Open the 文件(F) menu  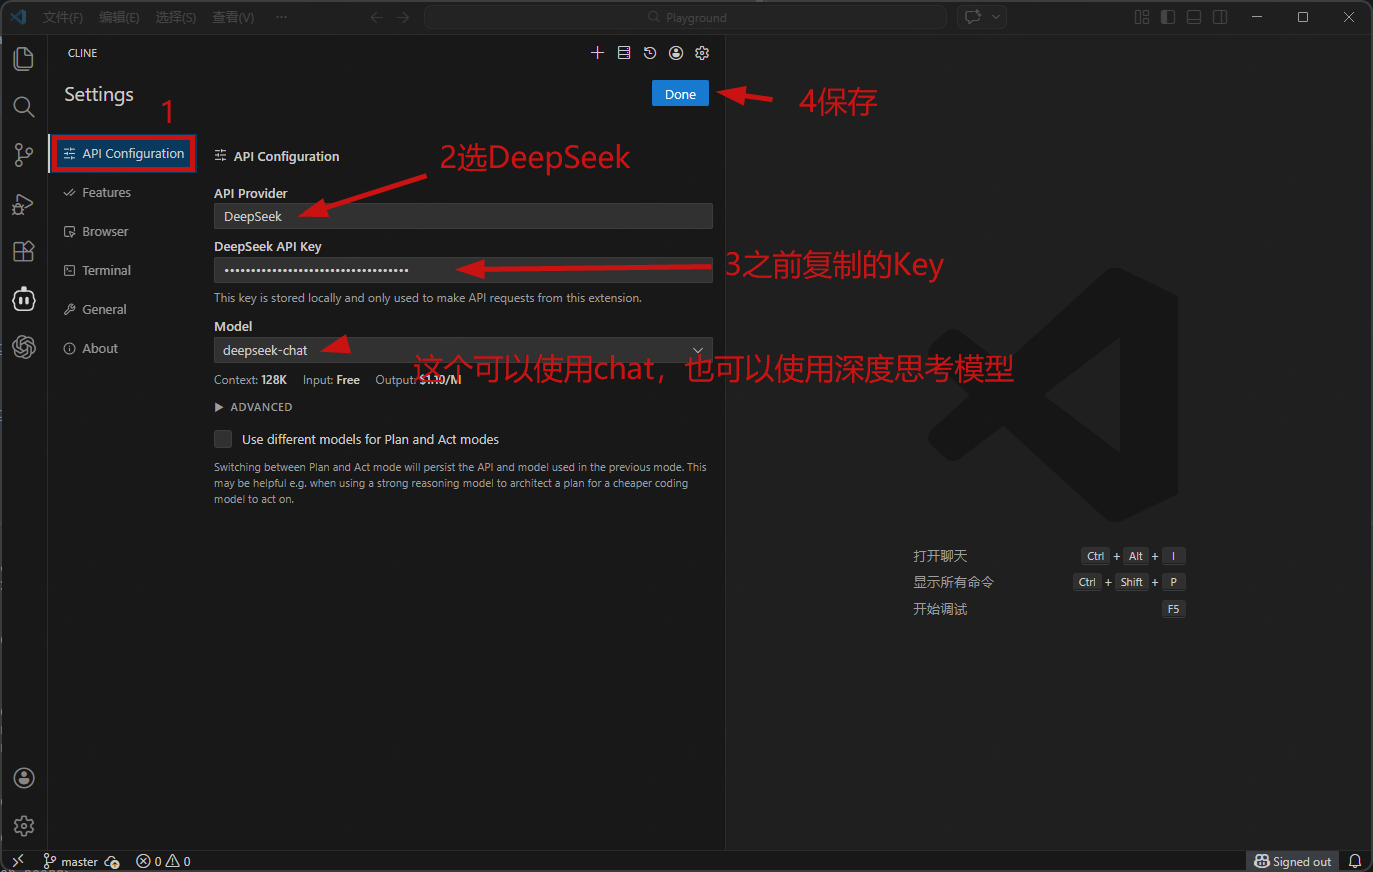coord(63,17)
